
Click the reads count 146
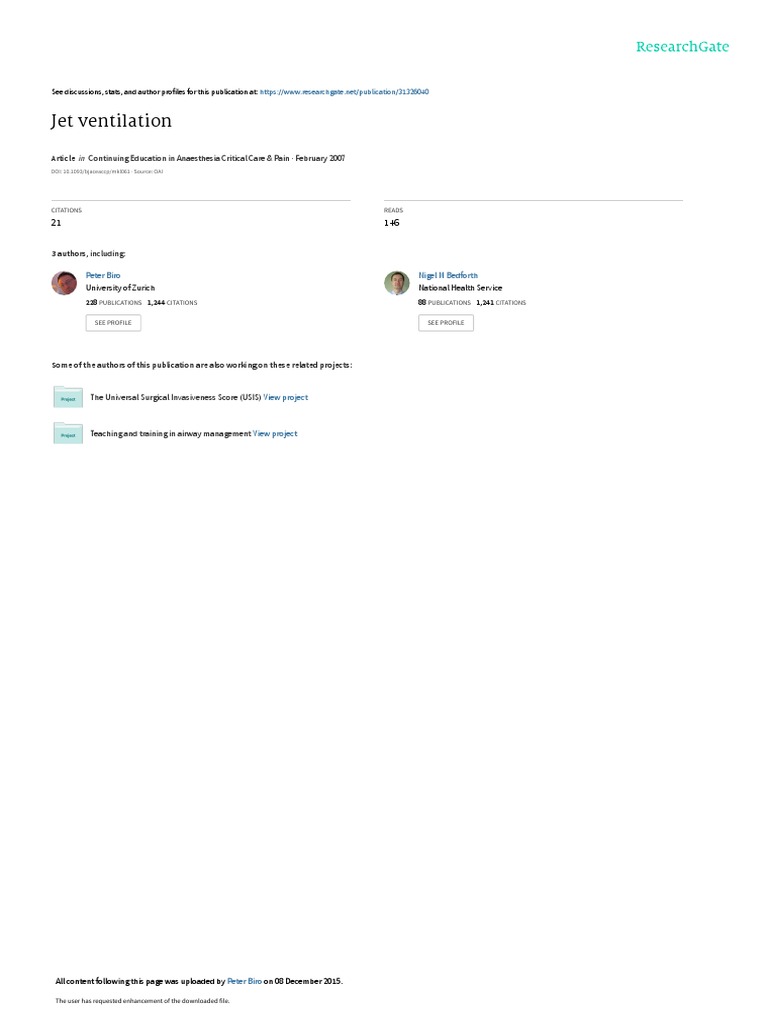tap(392, 223)
